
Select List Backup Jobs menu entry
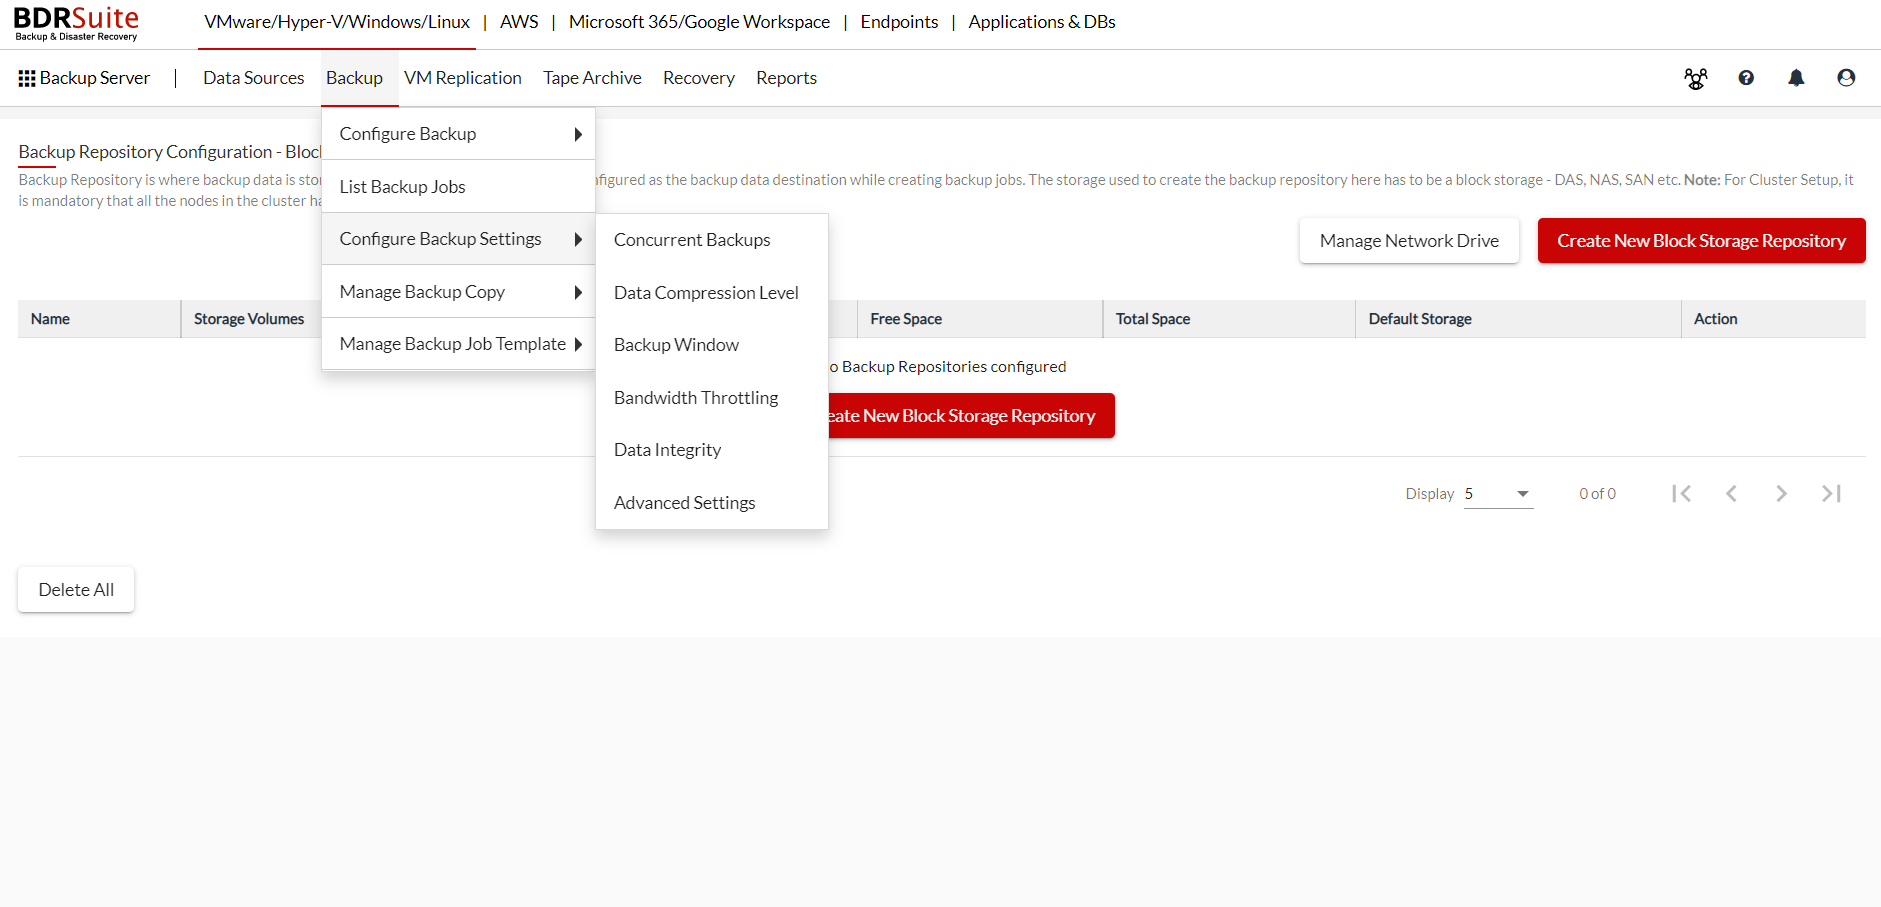click(x=458, y=187)
